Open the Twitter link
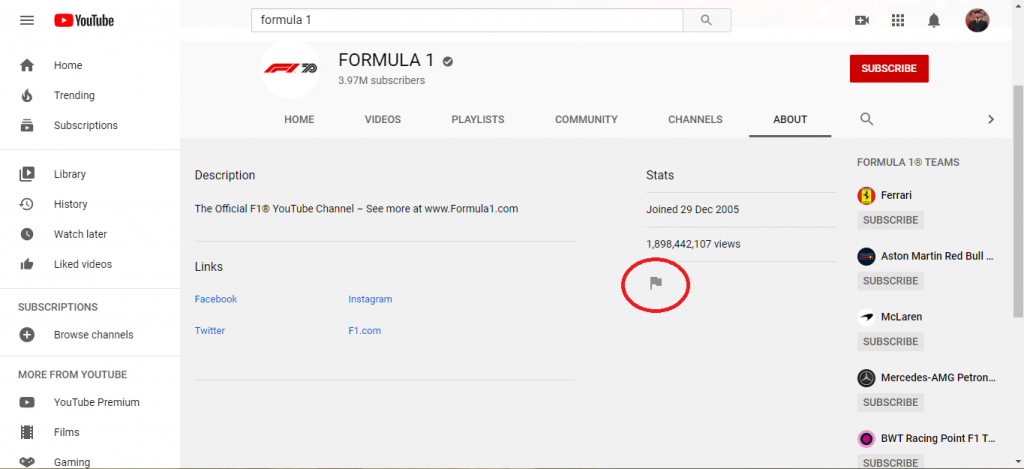 (210, 331)
